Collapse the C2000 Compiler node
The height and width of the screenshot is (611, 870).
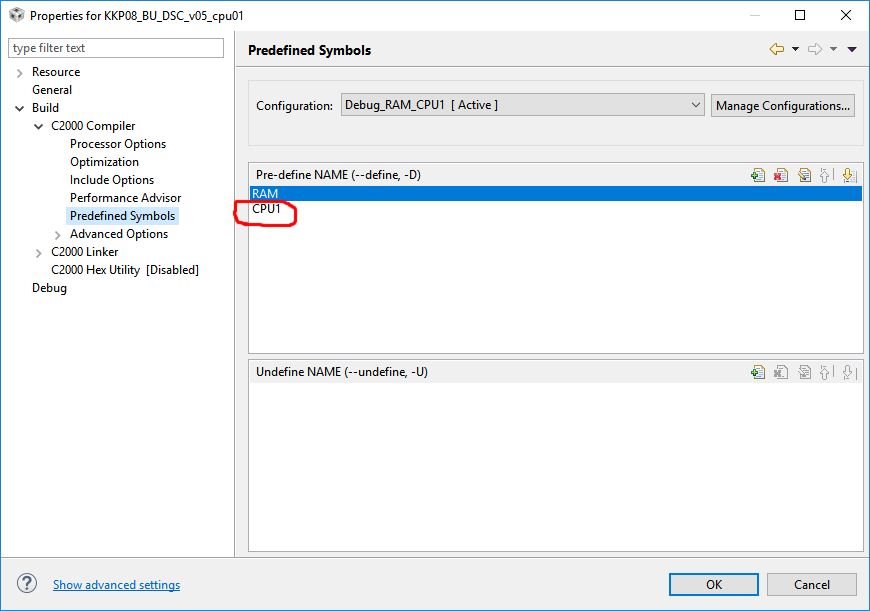38,127
